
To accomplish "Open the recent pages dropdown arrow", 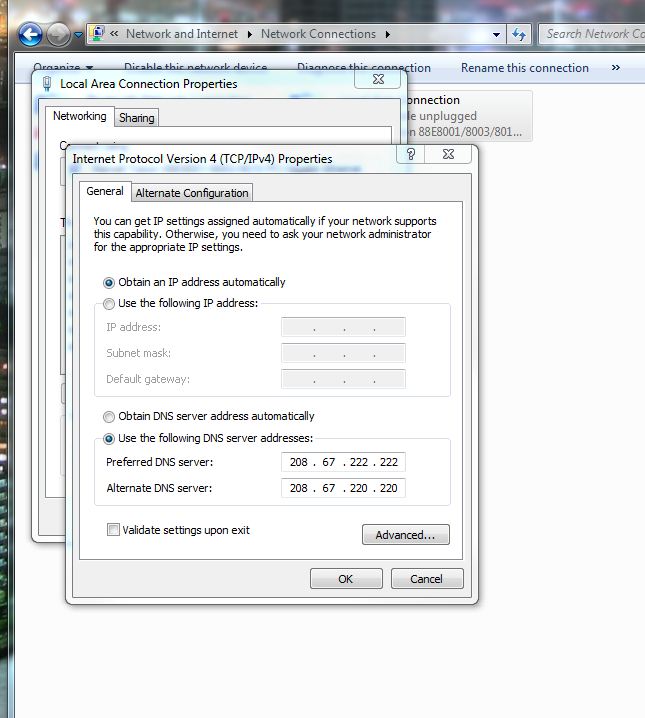I will (78, 35).
